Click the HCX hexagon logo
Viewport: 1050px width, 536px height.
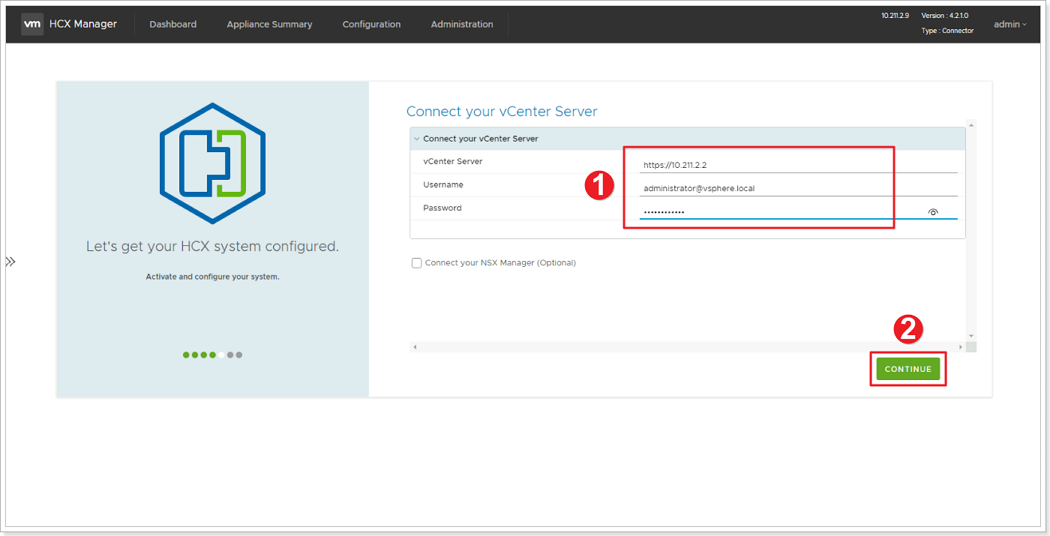212,163
